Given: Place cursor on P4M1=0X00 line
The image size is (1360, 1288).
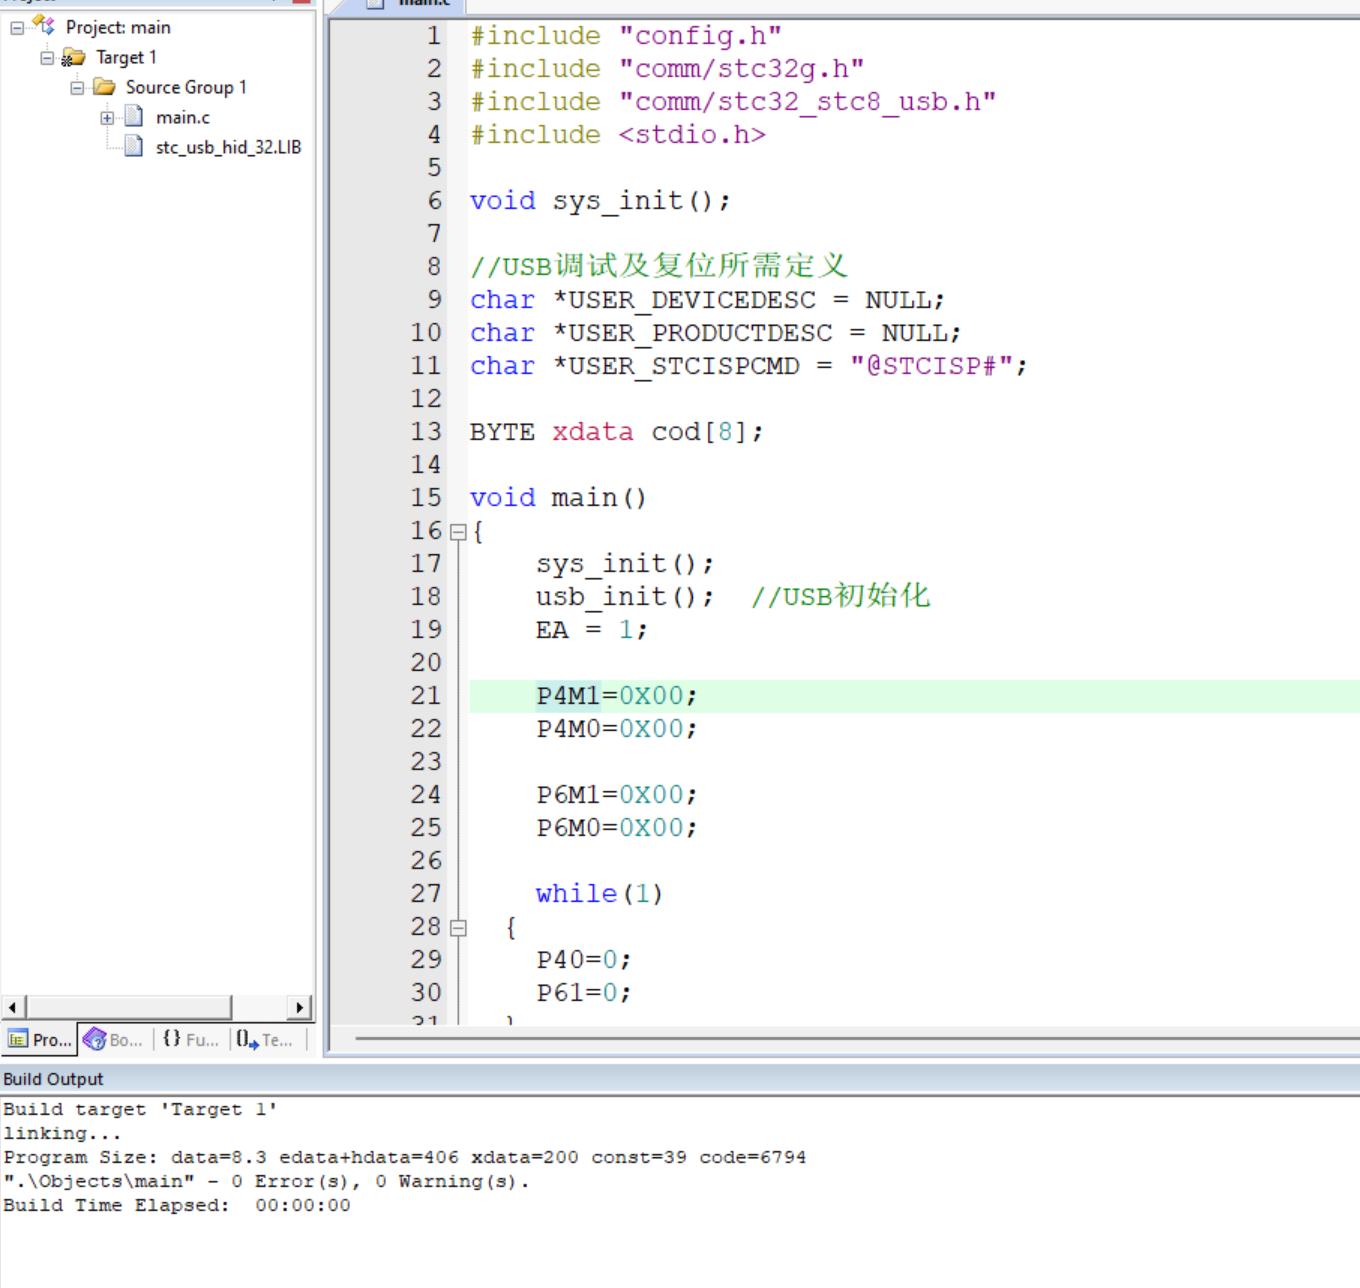Looking at the screenshot, I should (616, 696).
